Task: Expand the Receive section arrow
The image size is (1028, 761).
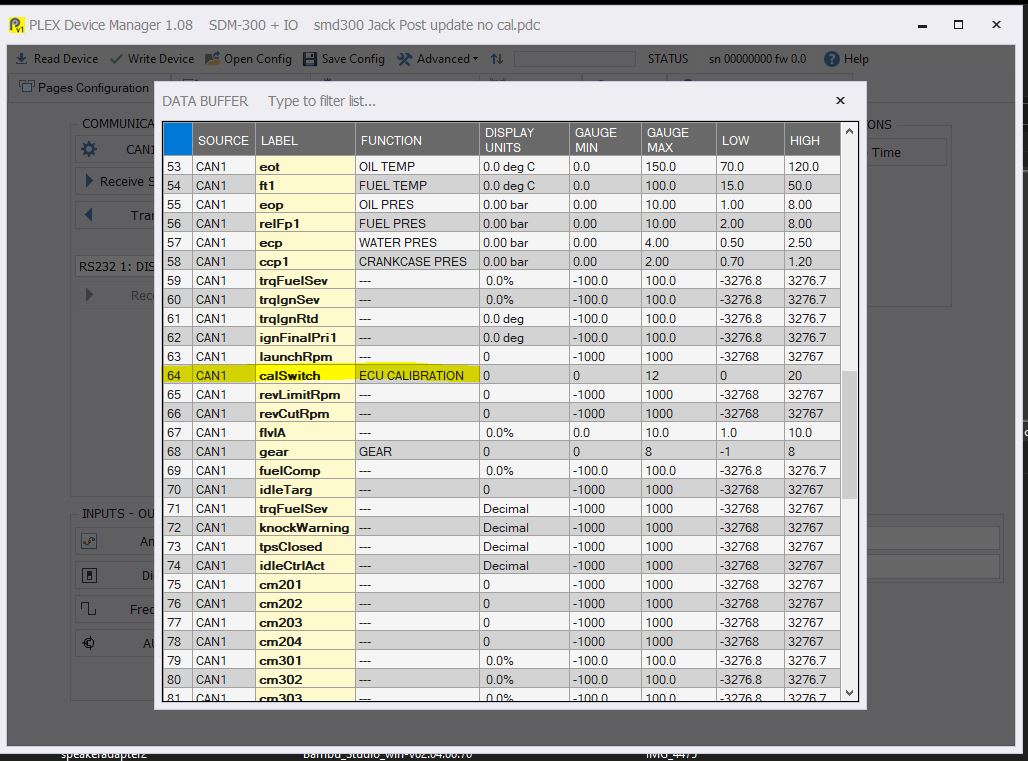Action: (x=89, y=181)
